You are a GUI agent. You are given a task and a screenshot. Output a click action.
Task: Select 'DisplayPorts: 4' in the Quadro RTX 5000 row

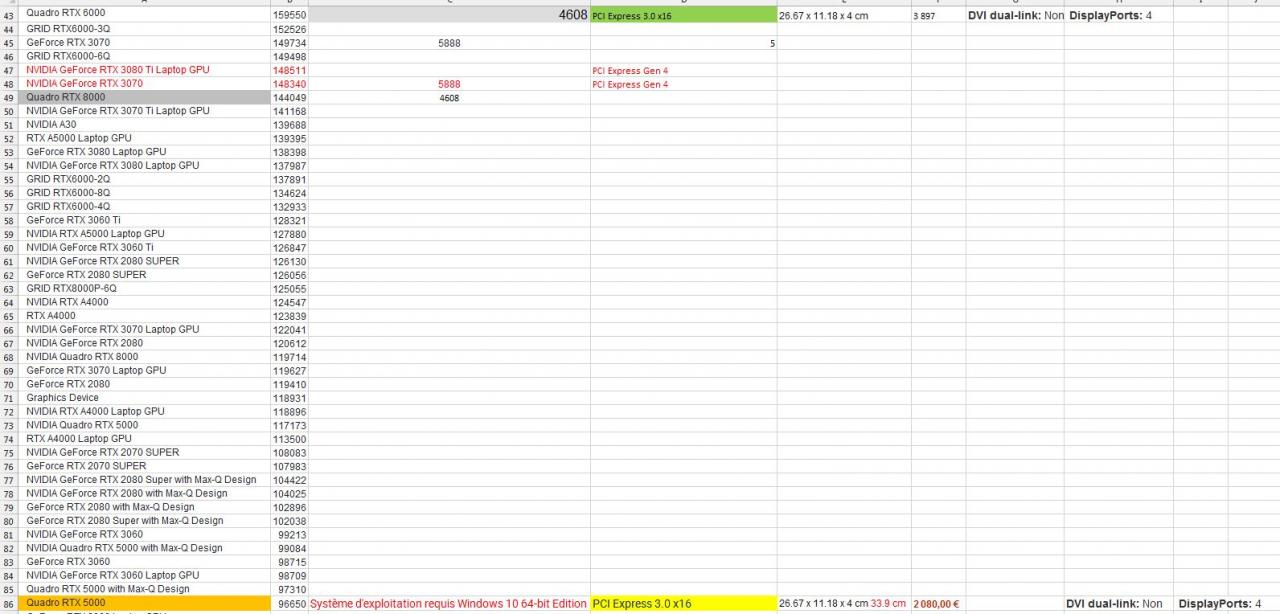(x=1220, y=604)
